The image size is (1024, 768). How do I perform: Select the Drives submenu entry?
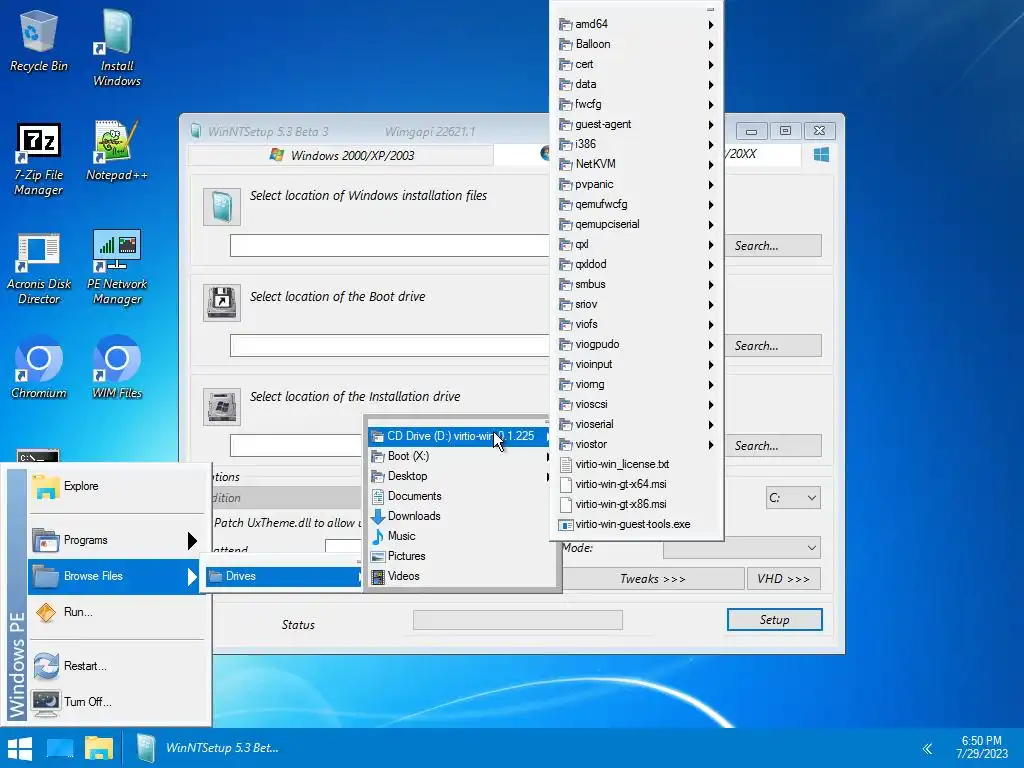coord(283,576)
